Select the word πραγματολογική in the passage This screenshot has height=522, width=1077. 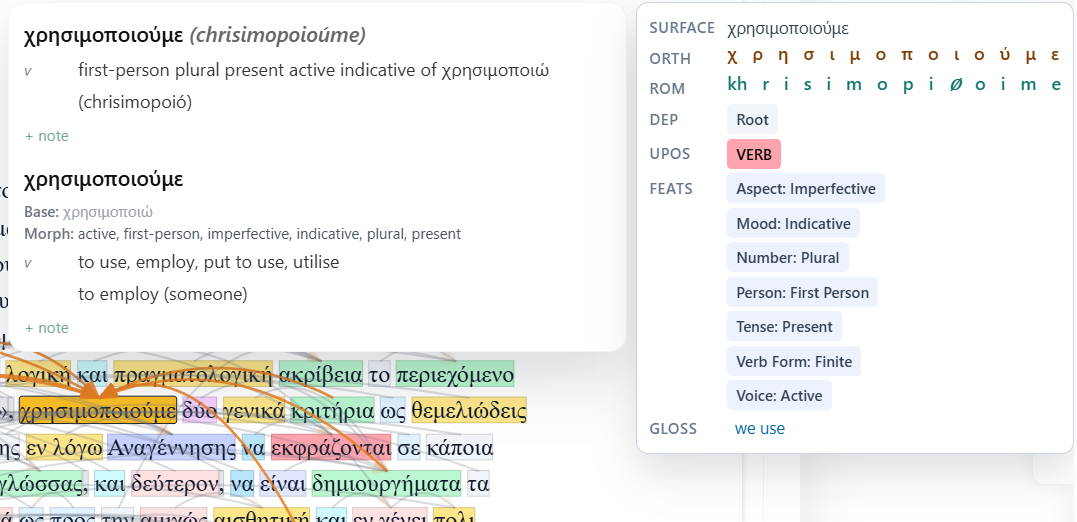pyautogui.click(x=193, y=375)
